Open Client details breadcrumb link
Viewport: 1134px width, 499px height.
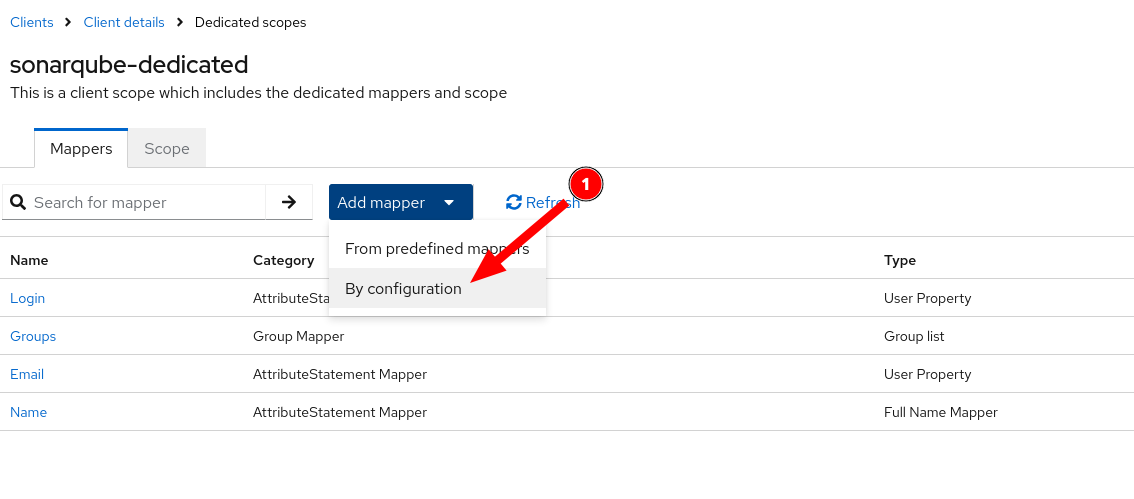click(124, 22)
